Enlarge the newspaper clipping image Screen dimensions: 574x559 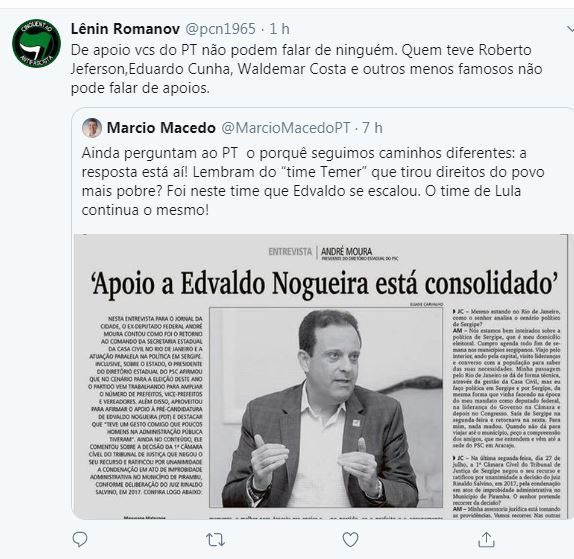tap(321, 377)
